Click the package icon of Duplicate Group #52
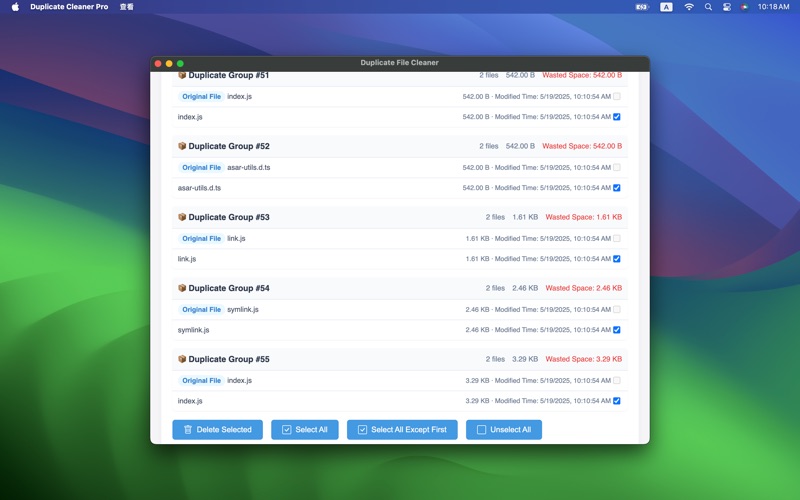 pos(182,146)
